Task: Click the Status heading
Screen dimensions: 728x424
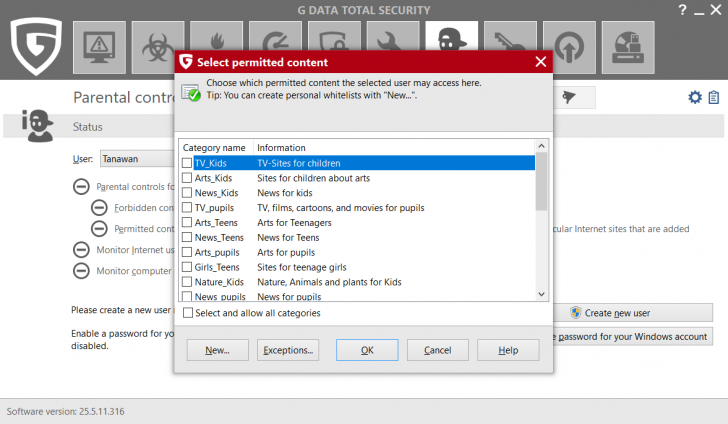Action: tap(87, 127)
